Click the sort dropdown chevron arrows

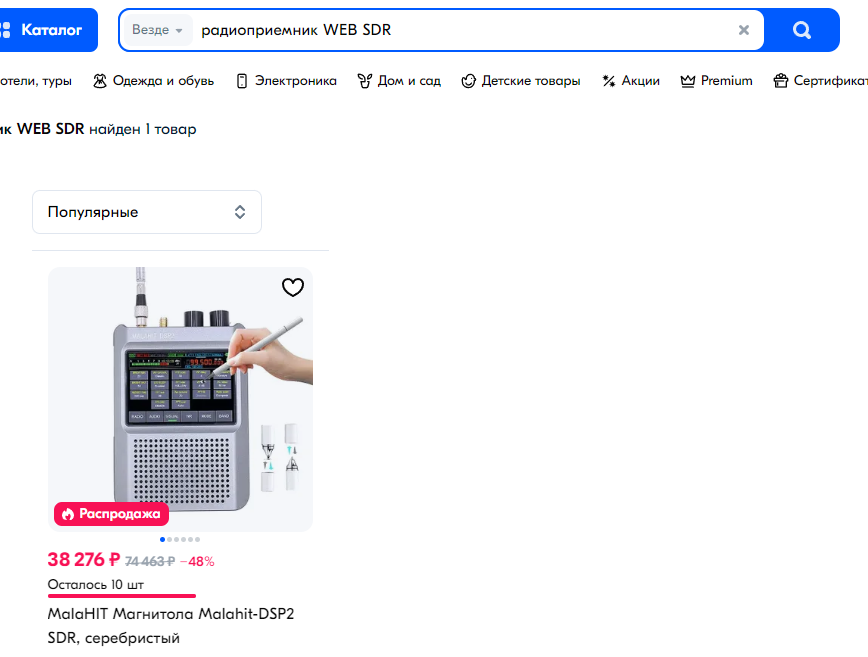coord(240,212)
